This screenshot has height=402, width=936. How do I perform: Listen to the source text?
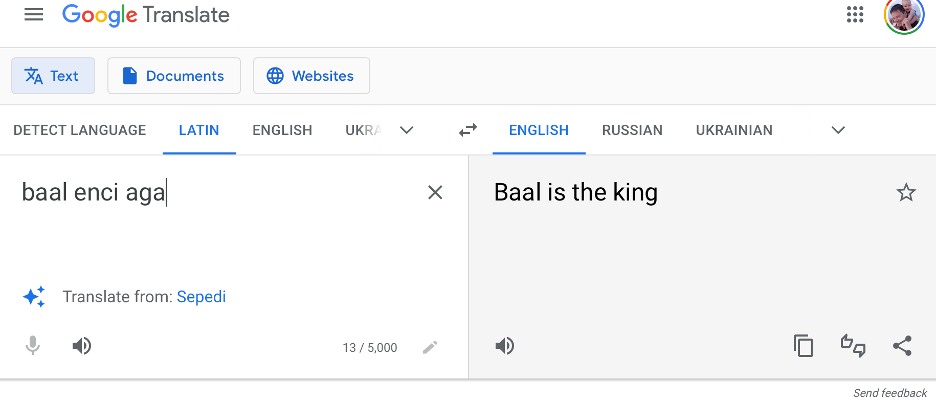point(82,346)
